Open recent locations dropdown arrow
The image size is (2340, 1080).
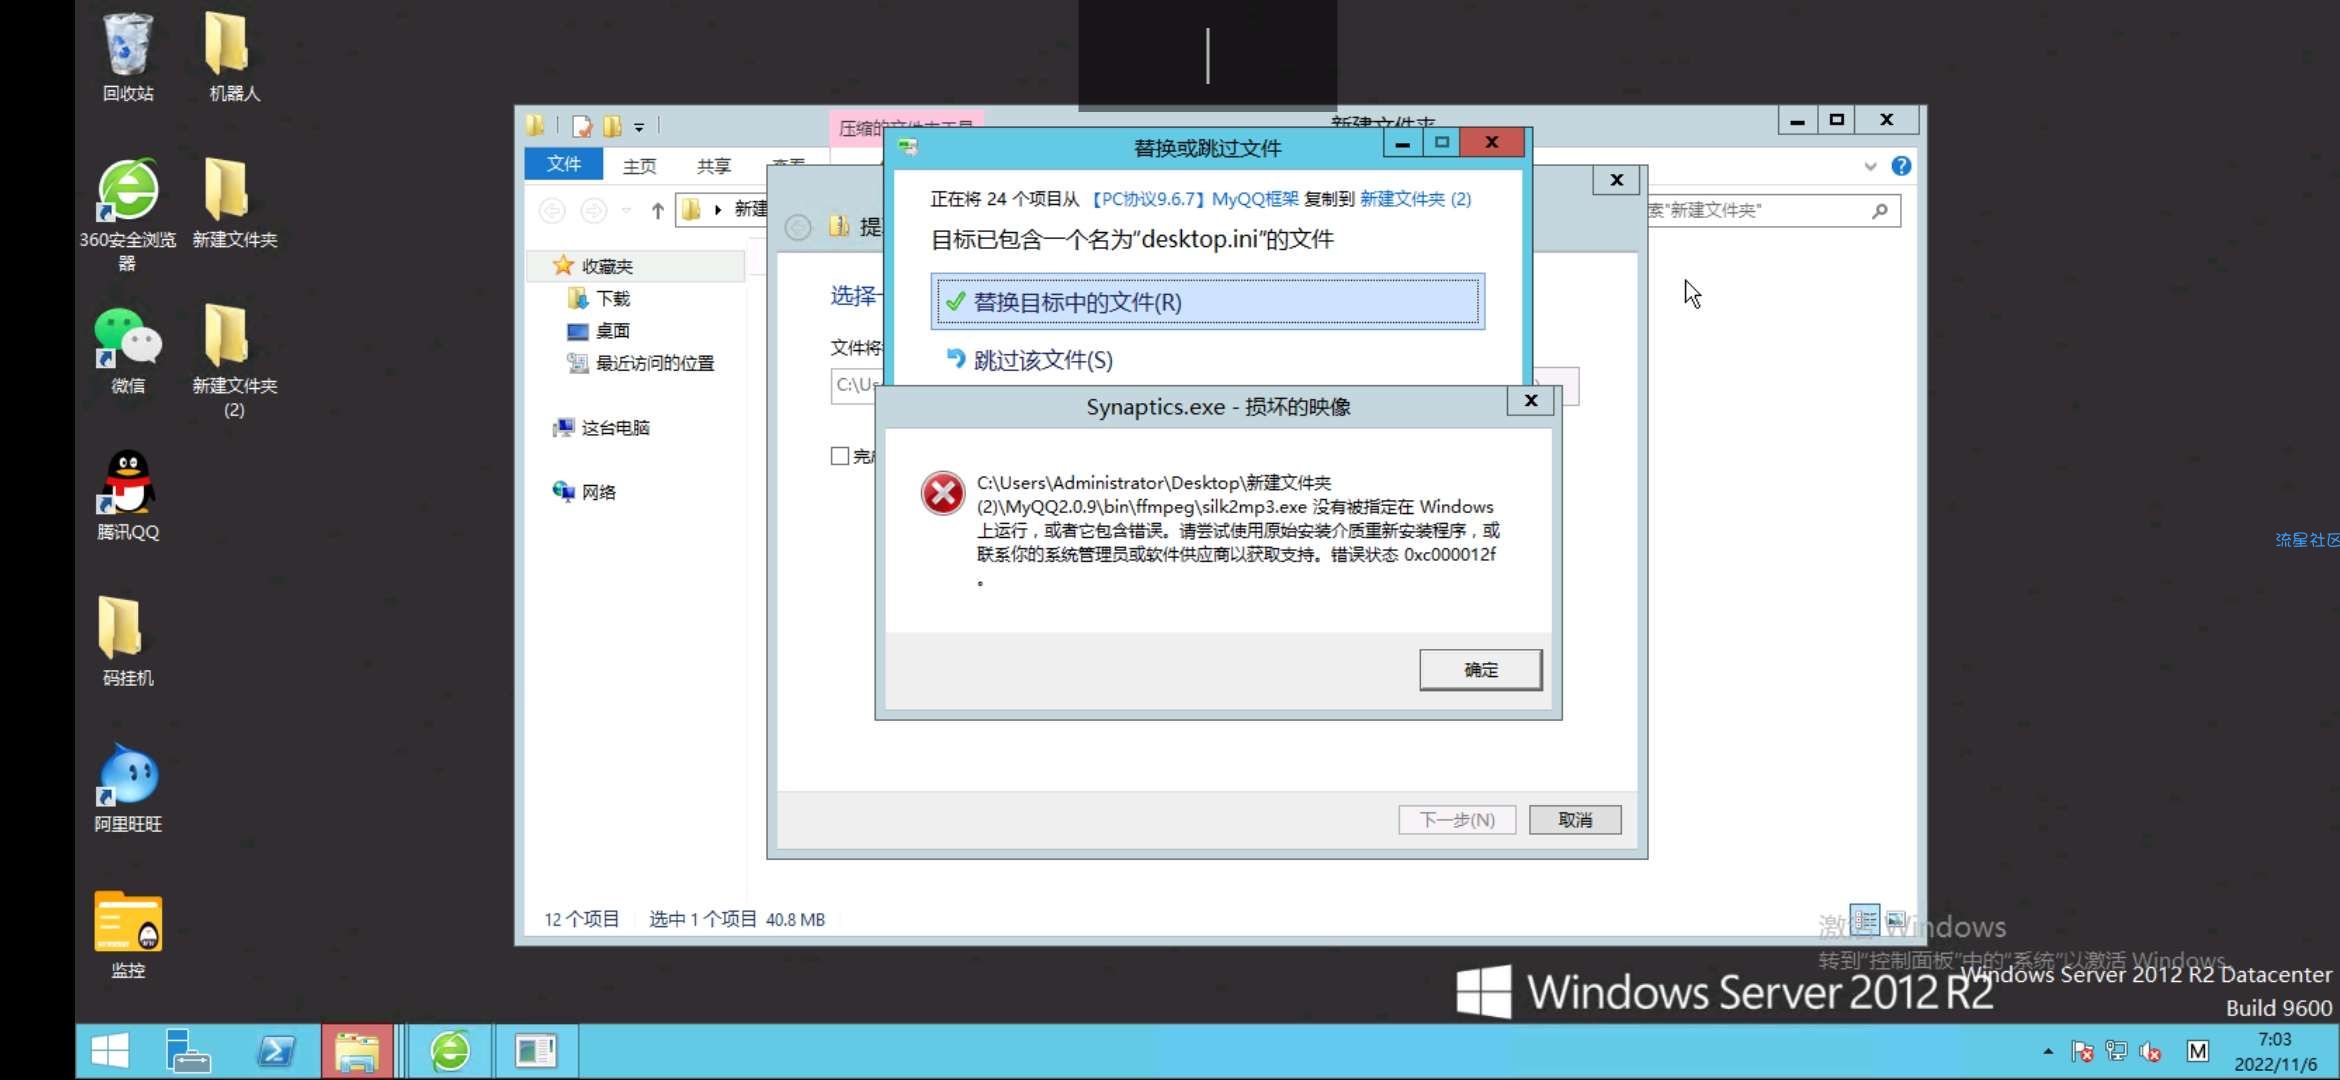(x=626, y=210)
